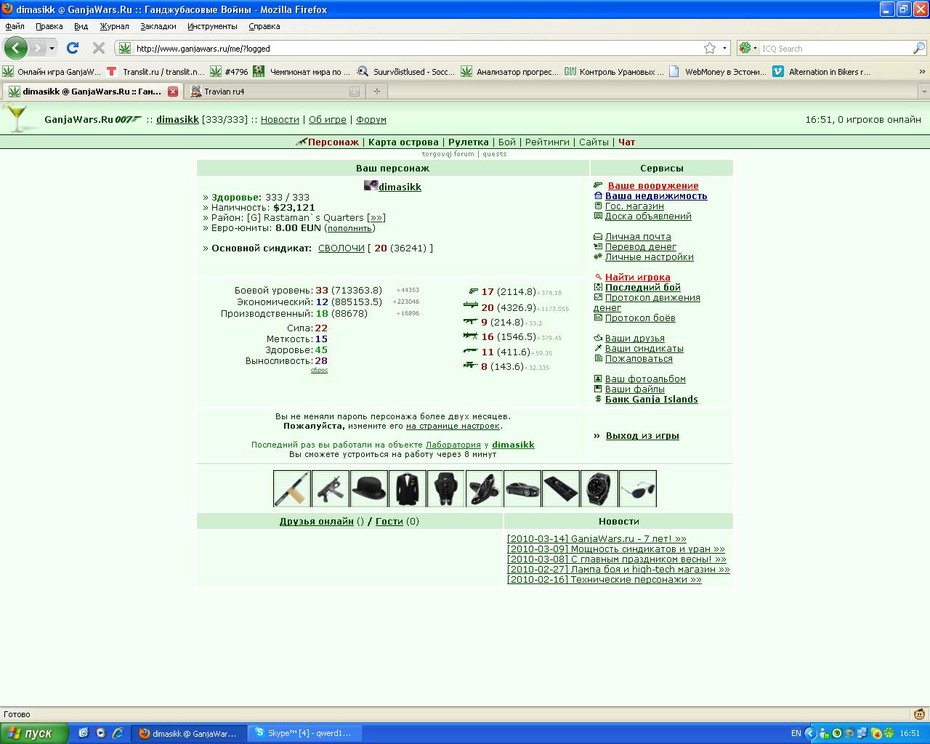Open the search engine selector dropdown
The image size is (930, 744).
pyautogui.click(x=748, y=48)
